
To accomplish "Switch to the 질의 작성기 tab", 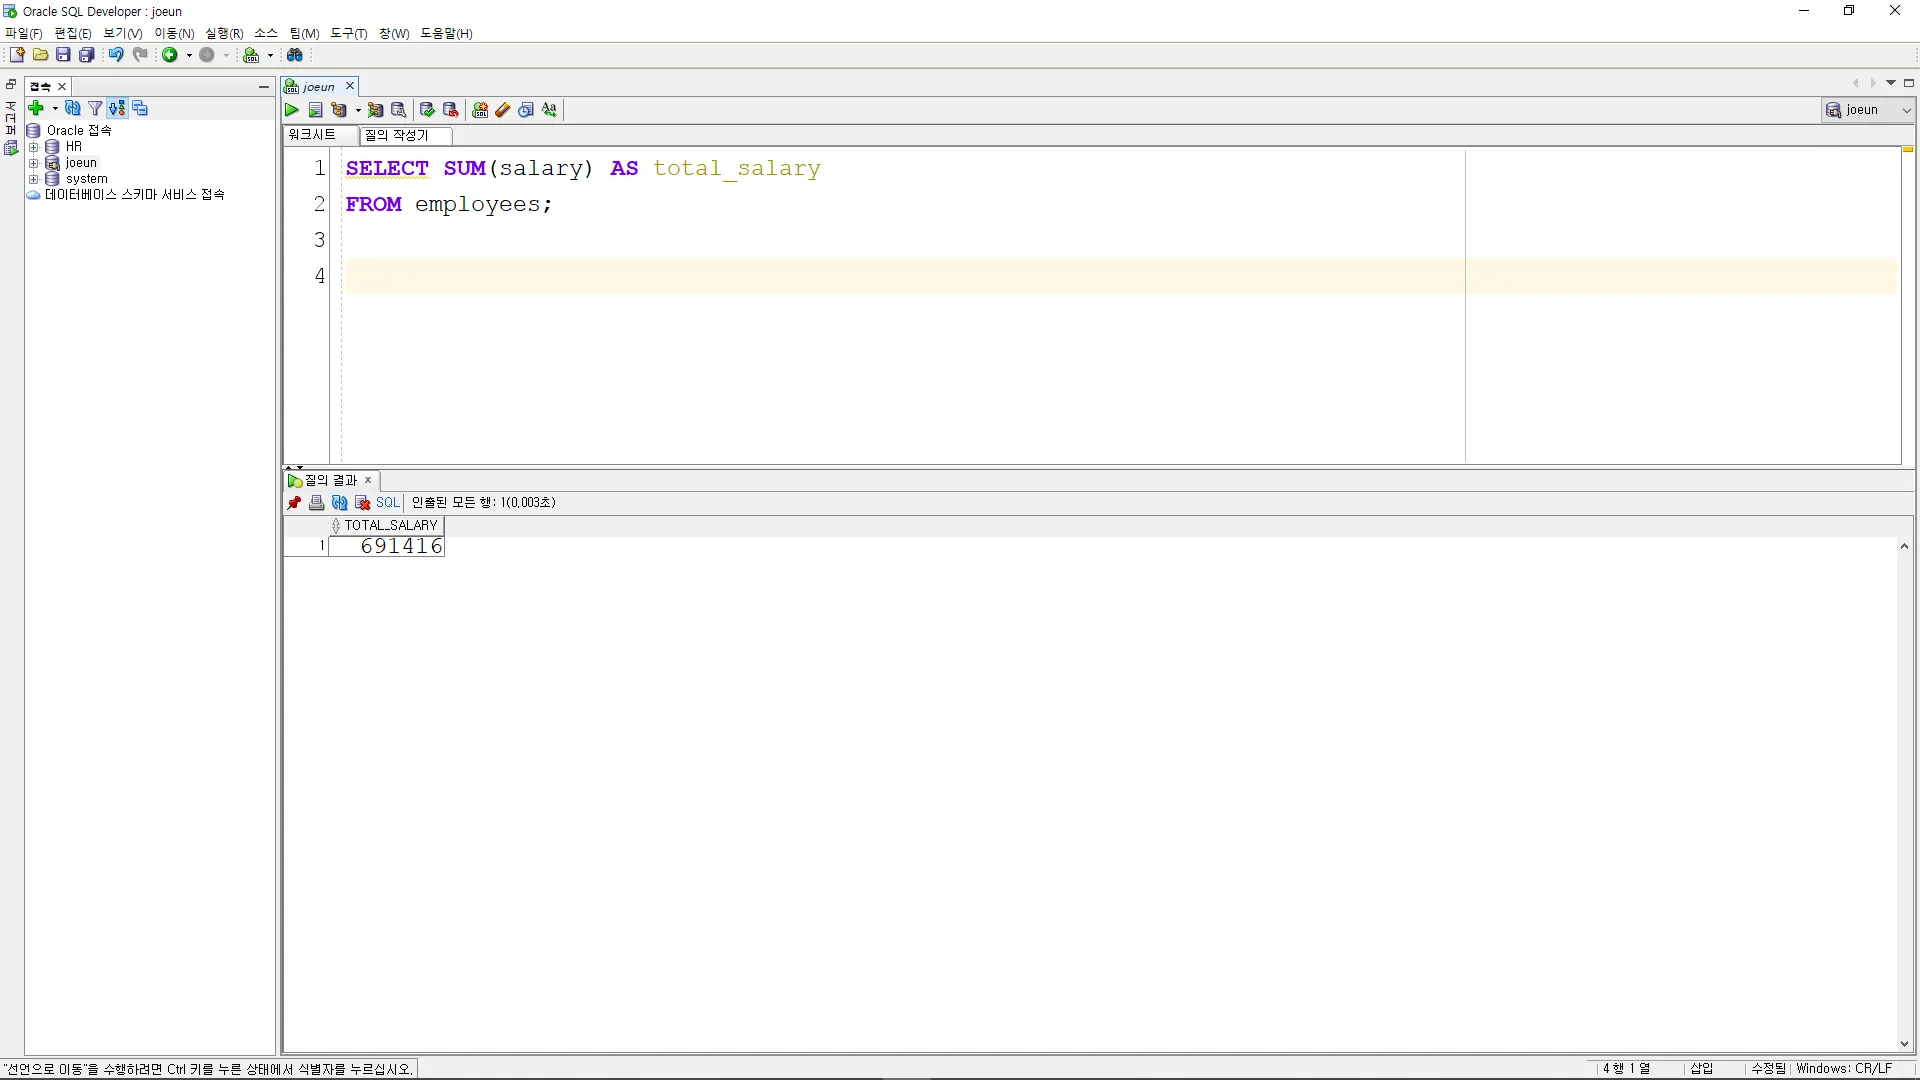I will pyautogui.click(x=397, y=135).
